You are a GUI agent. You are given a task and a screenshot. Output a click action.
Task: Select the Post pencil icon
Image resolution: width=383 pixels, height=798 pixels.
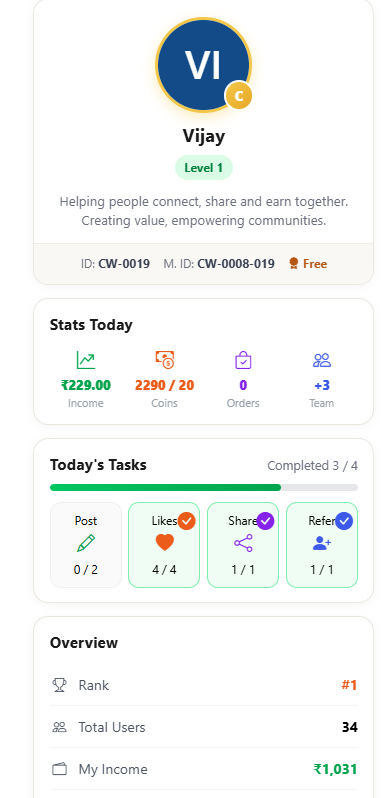coord(85,543)
